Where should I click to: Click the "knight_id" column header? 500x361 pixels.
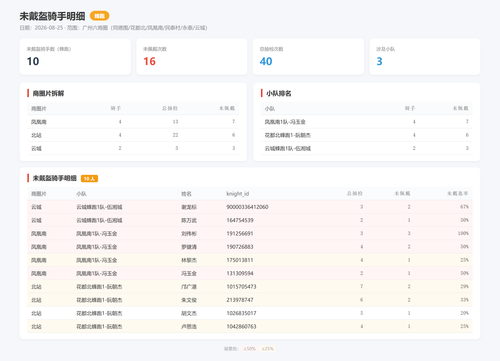pos(238,194)
